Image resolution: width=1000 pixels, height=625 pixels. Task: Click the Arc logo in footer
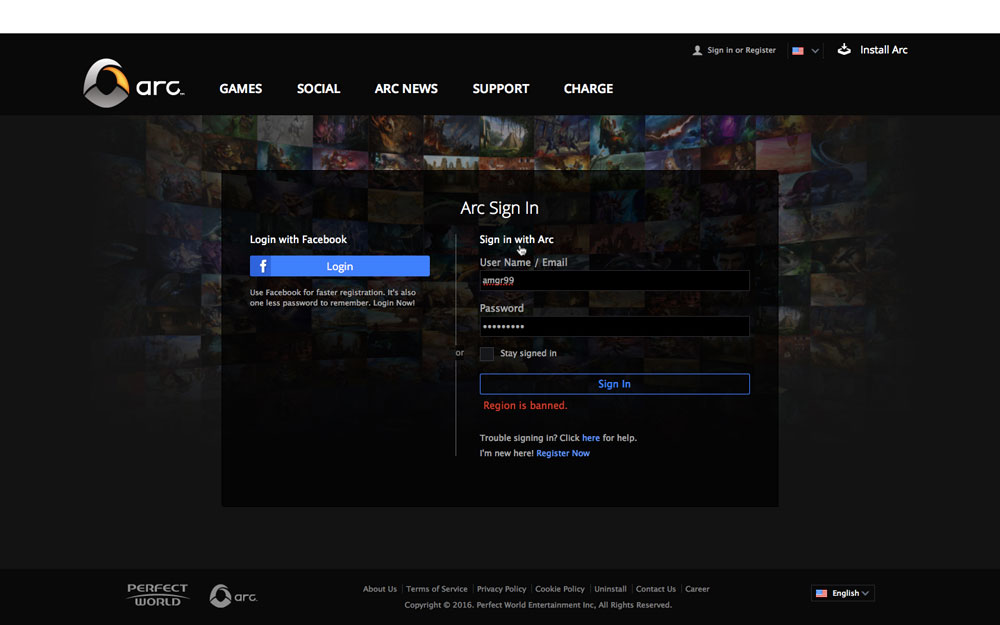(x=233, y=596)
